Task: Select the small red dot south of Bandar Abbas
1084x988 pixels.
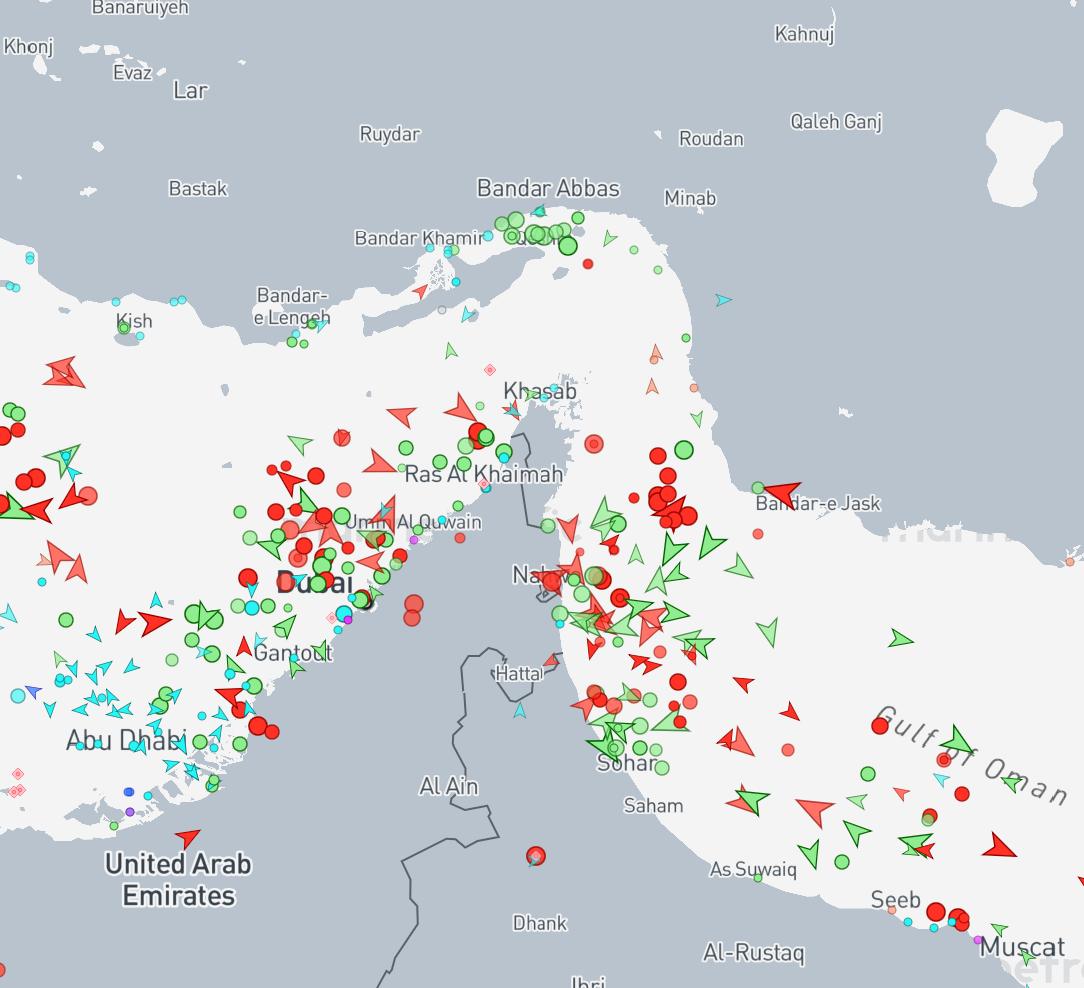Action: click(588, 264)
